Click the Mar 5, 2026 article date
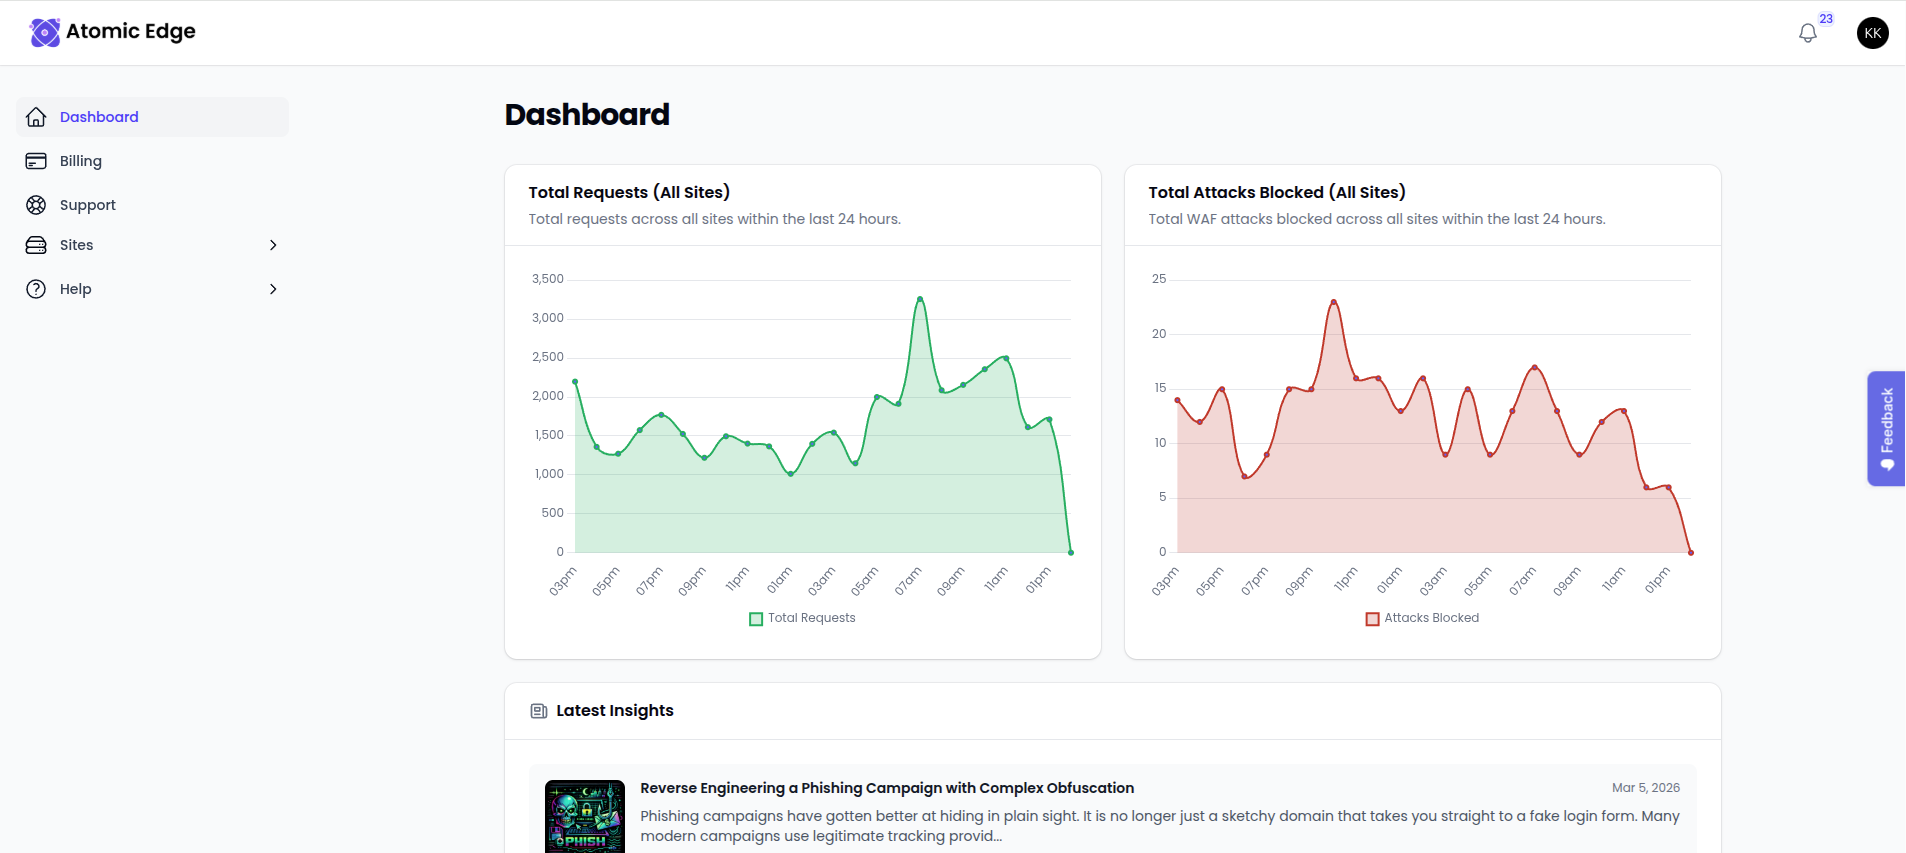The image size is (1906, 853). (x=1646, y=788)
